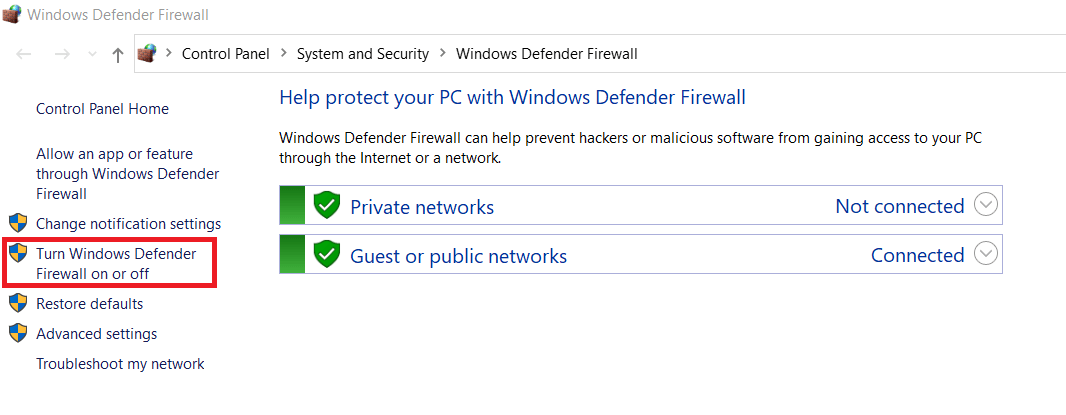Expand the Private networks section chevron
This screenshot has width=1066, height=415.
pyautogui.click(x=986, y=205)
